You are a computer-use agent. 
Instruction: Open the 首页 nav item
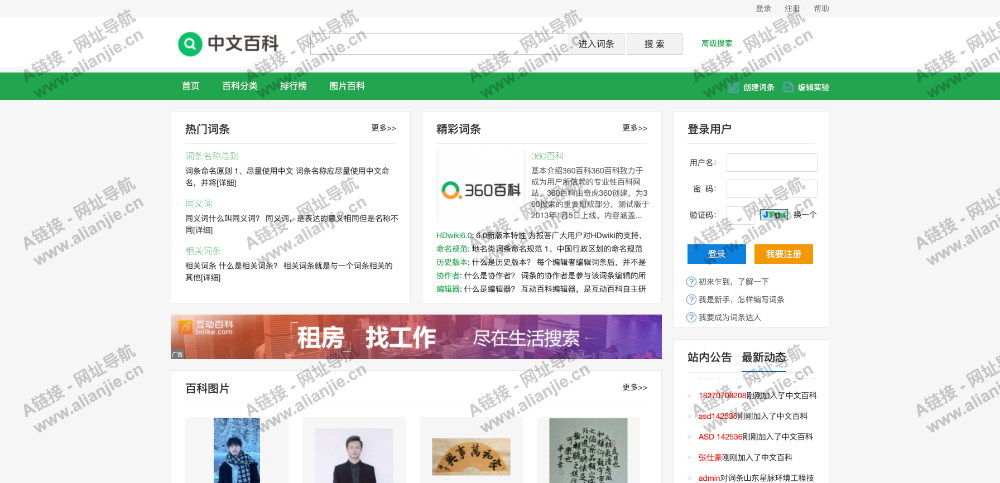tap(191, 86)
